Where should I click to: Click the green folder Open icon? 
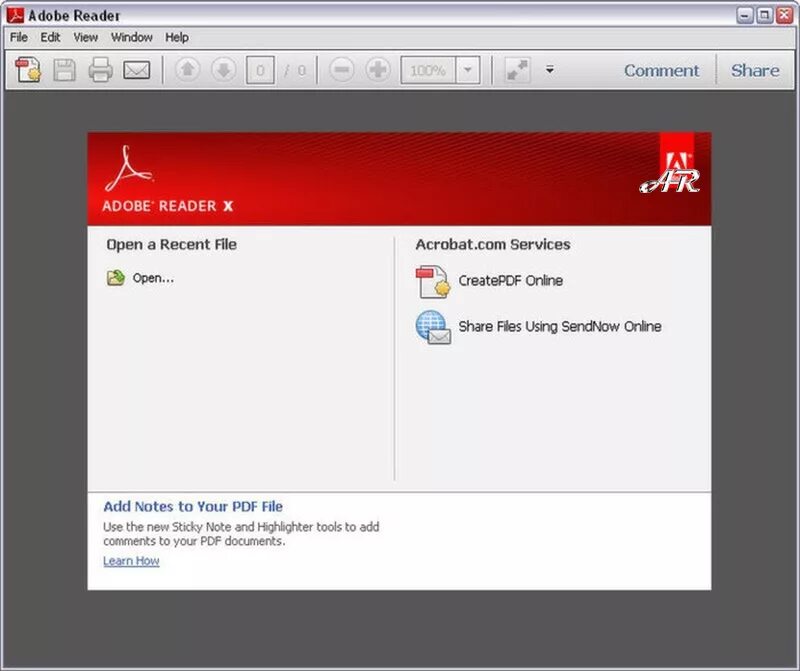(x=116, y=278)
